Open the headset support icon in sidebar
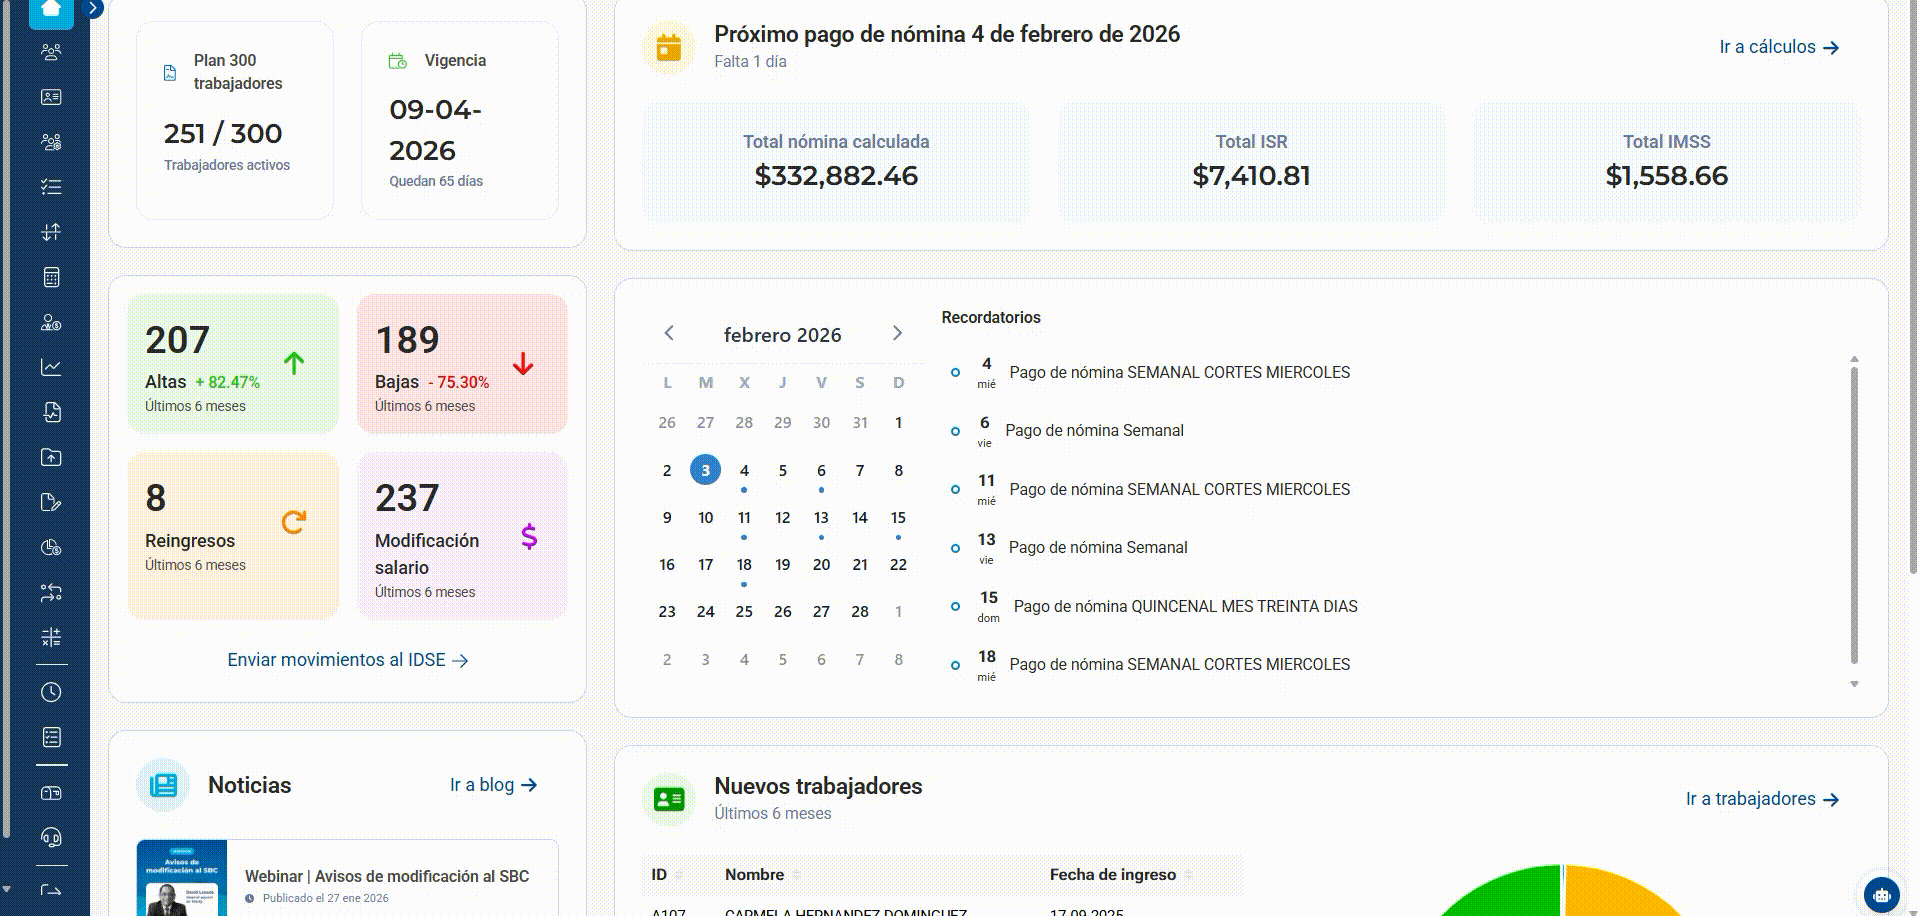Viewport: 1920px width, 916px height. click(x=51, y=837)
